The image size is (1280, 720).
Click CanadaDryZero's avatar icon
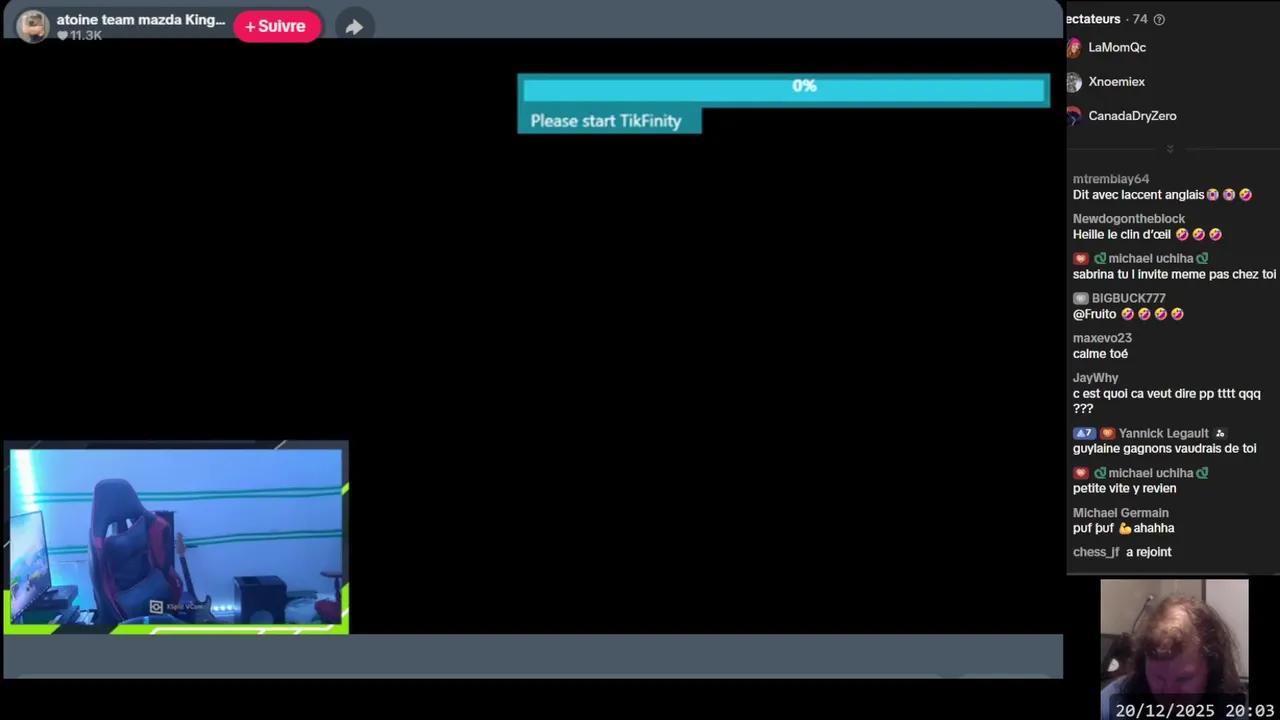tap(1074, 116)
